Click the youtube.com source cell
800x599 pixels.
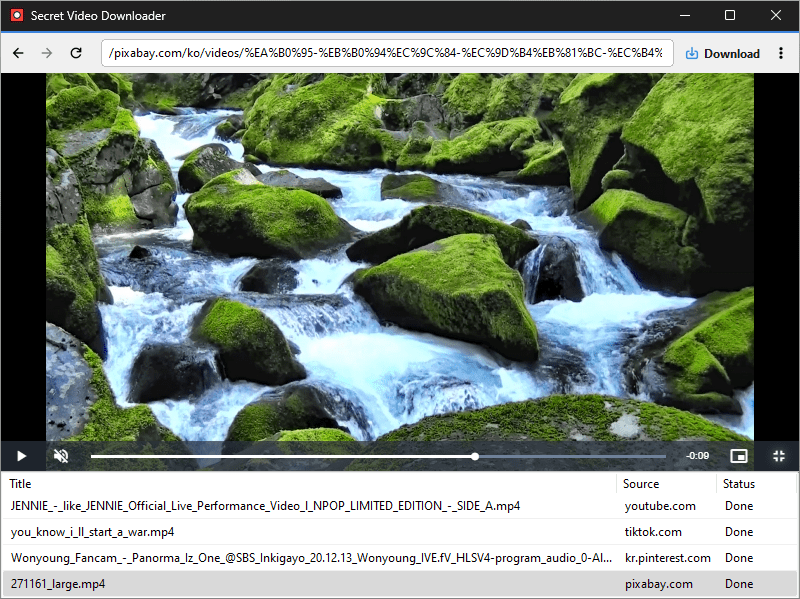click(x=660, y=506)
